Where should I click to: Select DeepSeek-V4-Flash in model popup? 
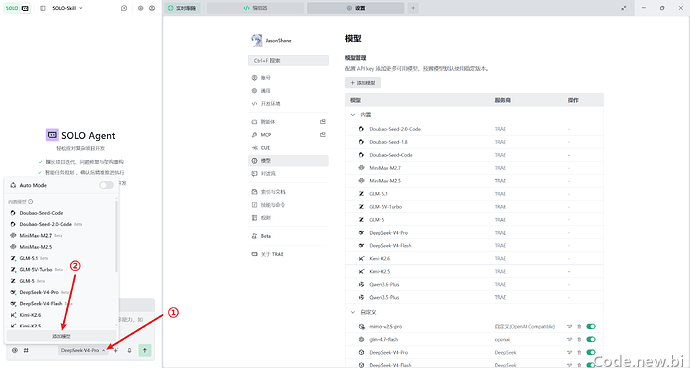[61, 304]
